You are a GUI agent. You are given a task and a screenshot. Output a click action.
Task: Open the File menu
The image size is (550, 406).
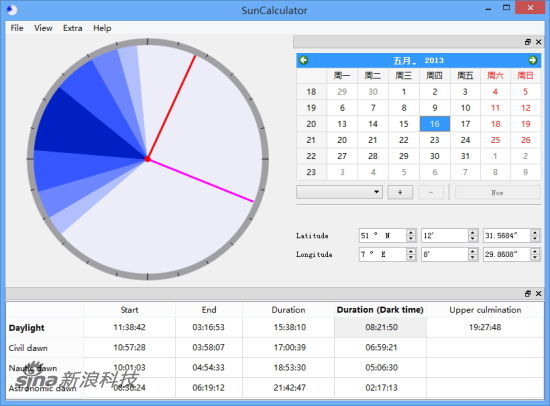17,28
